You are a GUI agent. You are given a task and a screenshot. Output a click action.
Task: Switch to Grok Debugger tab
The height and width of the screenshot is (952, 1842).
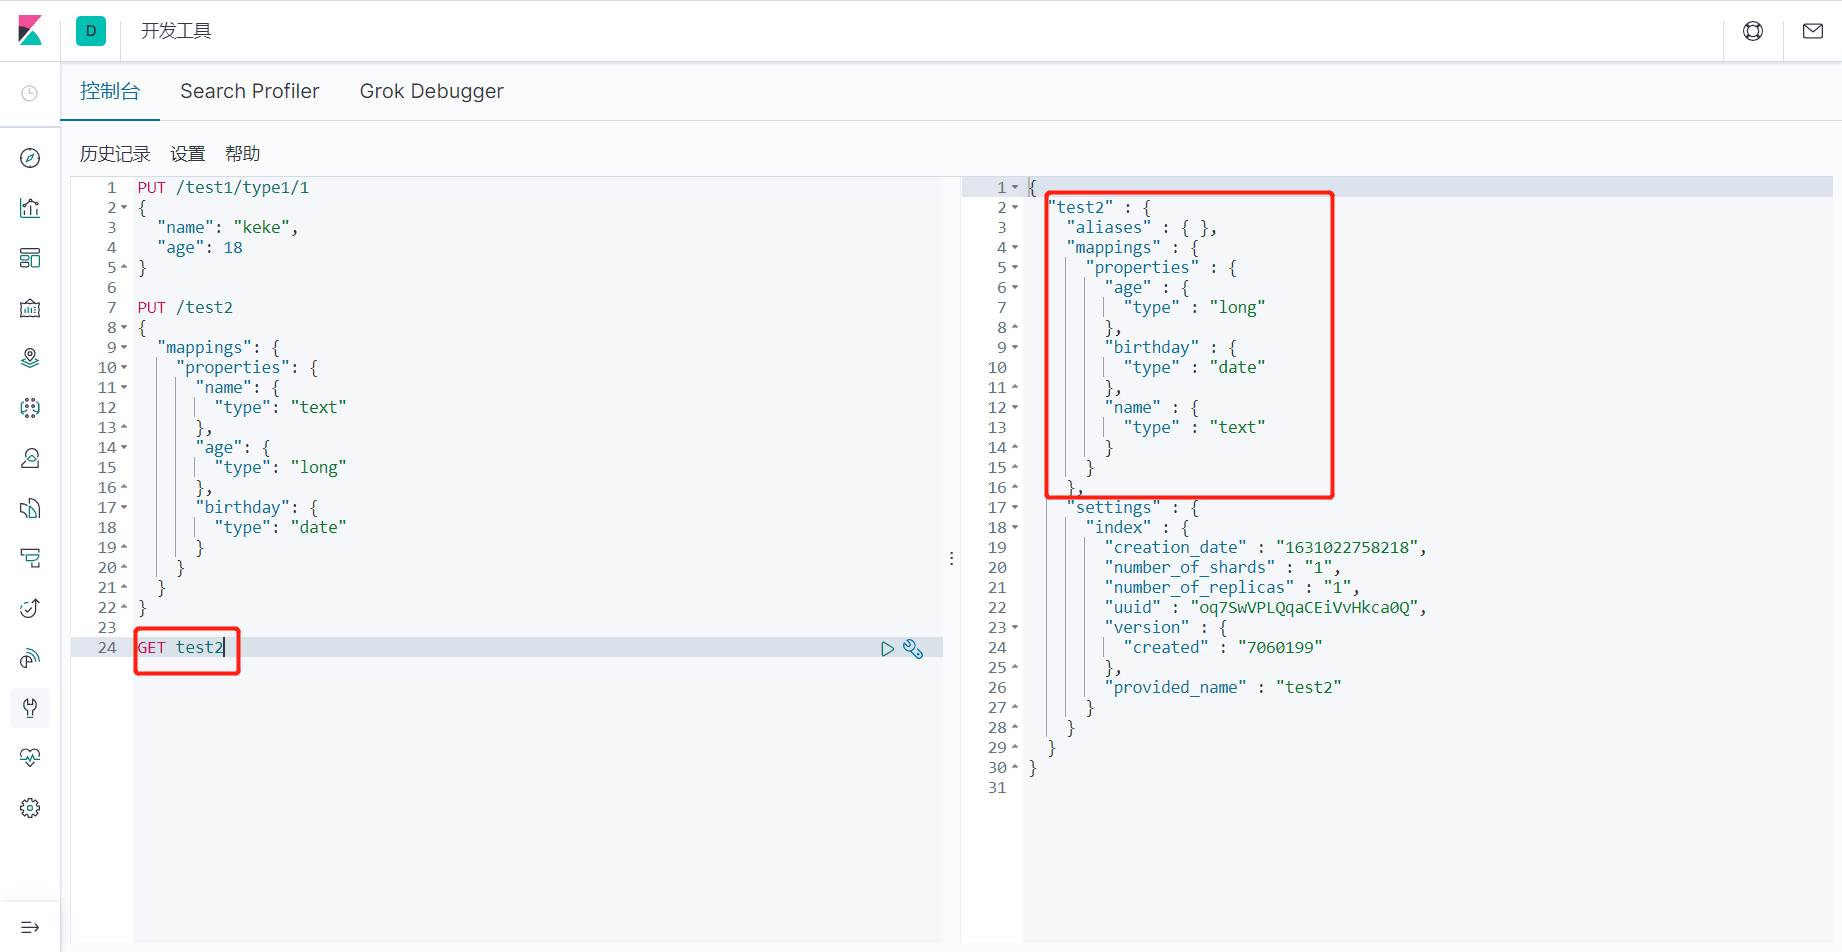pyautogui.click(x=432, y=91)
